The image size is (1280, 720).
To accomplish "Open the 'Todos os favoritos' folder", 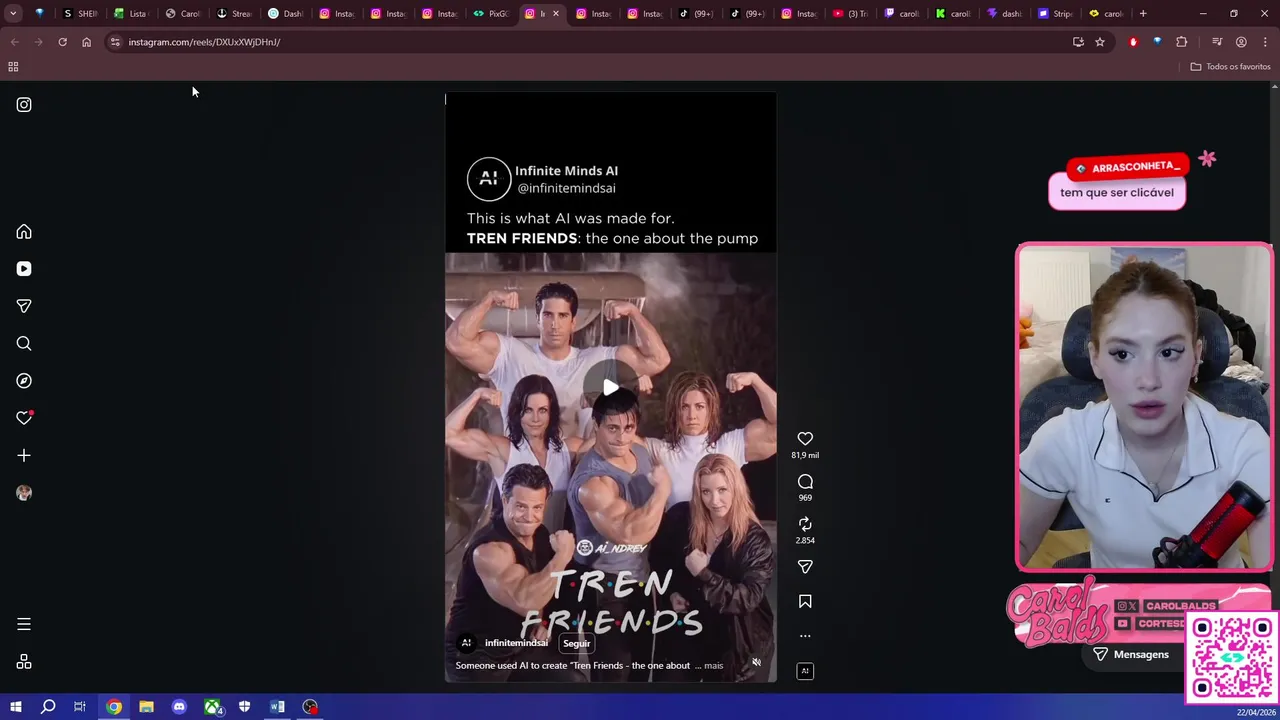I will tap(1230, 67).
